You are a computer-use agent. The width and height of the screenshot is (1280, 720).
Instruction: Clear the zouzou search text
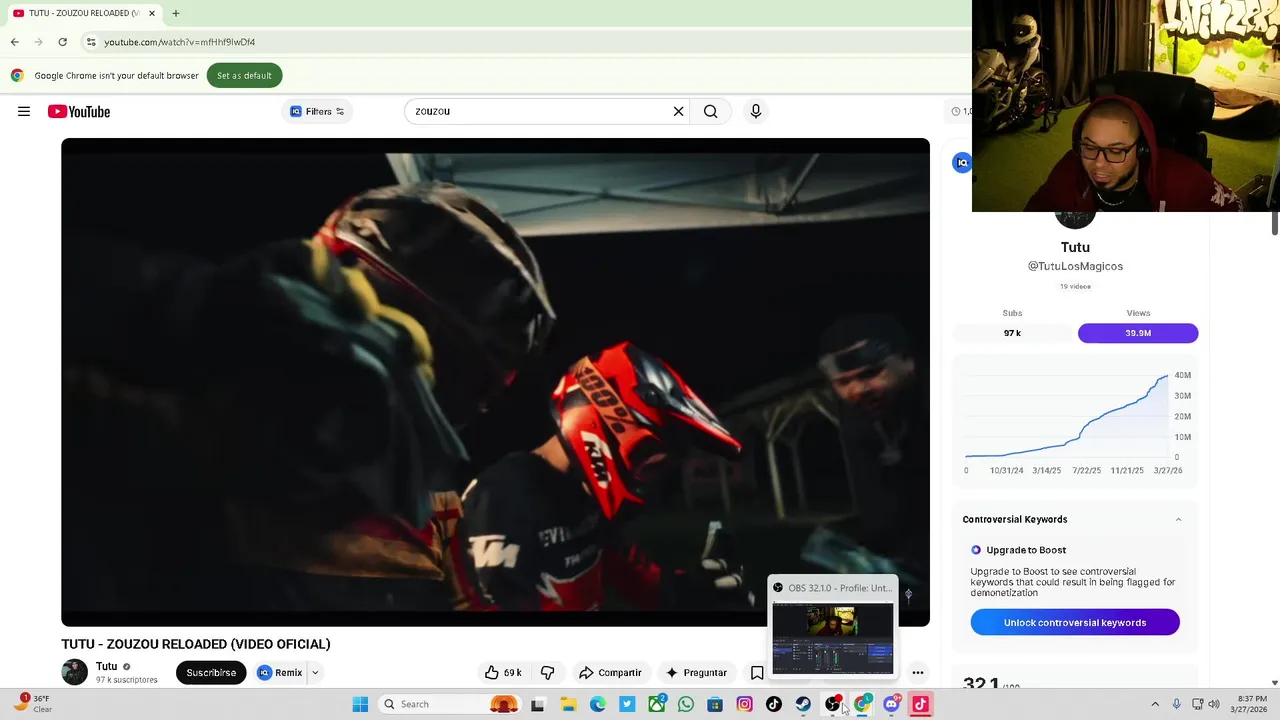tap(678, 111)
